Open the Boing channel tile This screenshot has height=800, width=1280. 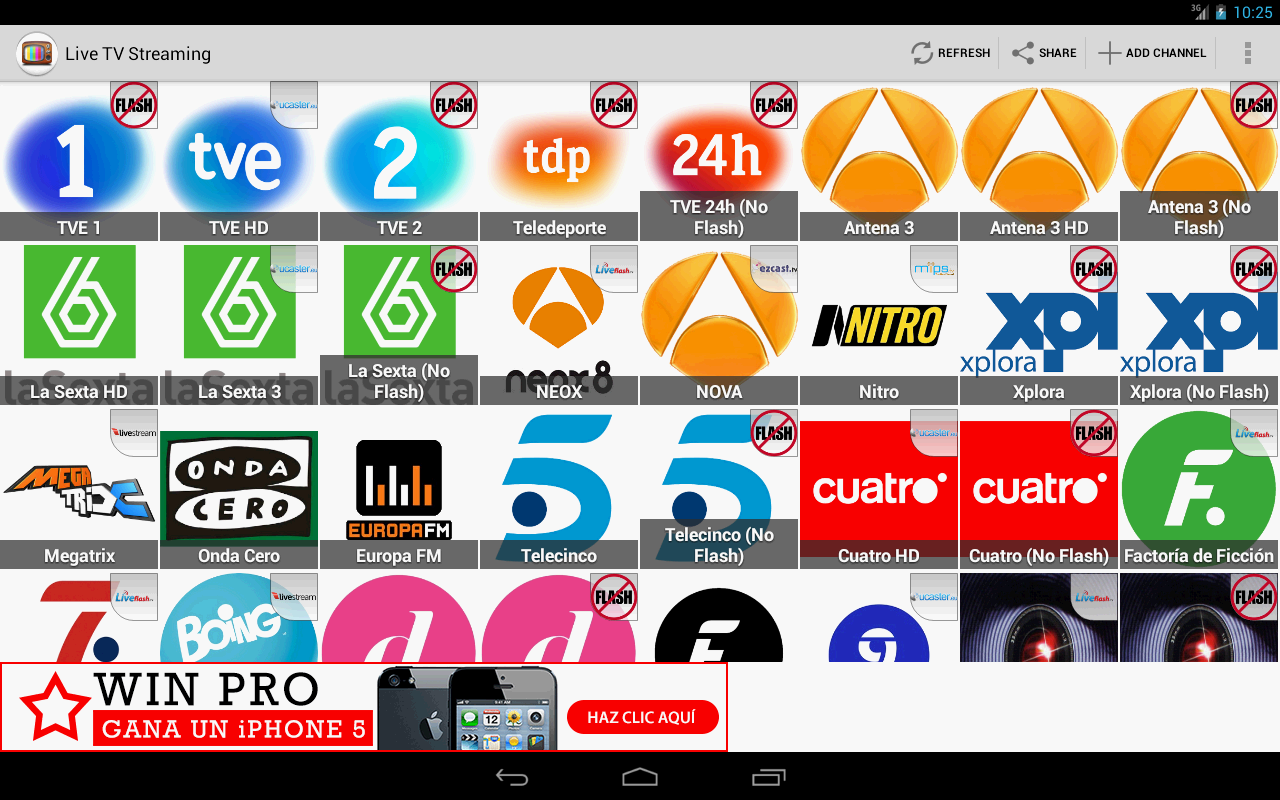239,618
